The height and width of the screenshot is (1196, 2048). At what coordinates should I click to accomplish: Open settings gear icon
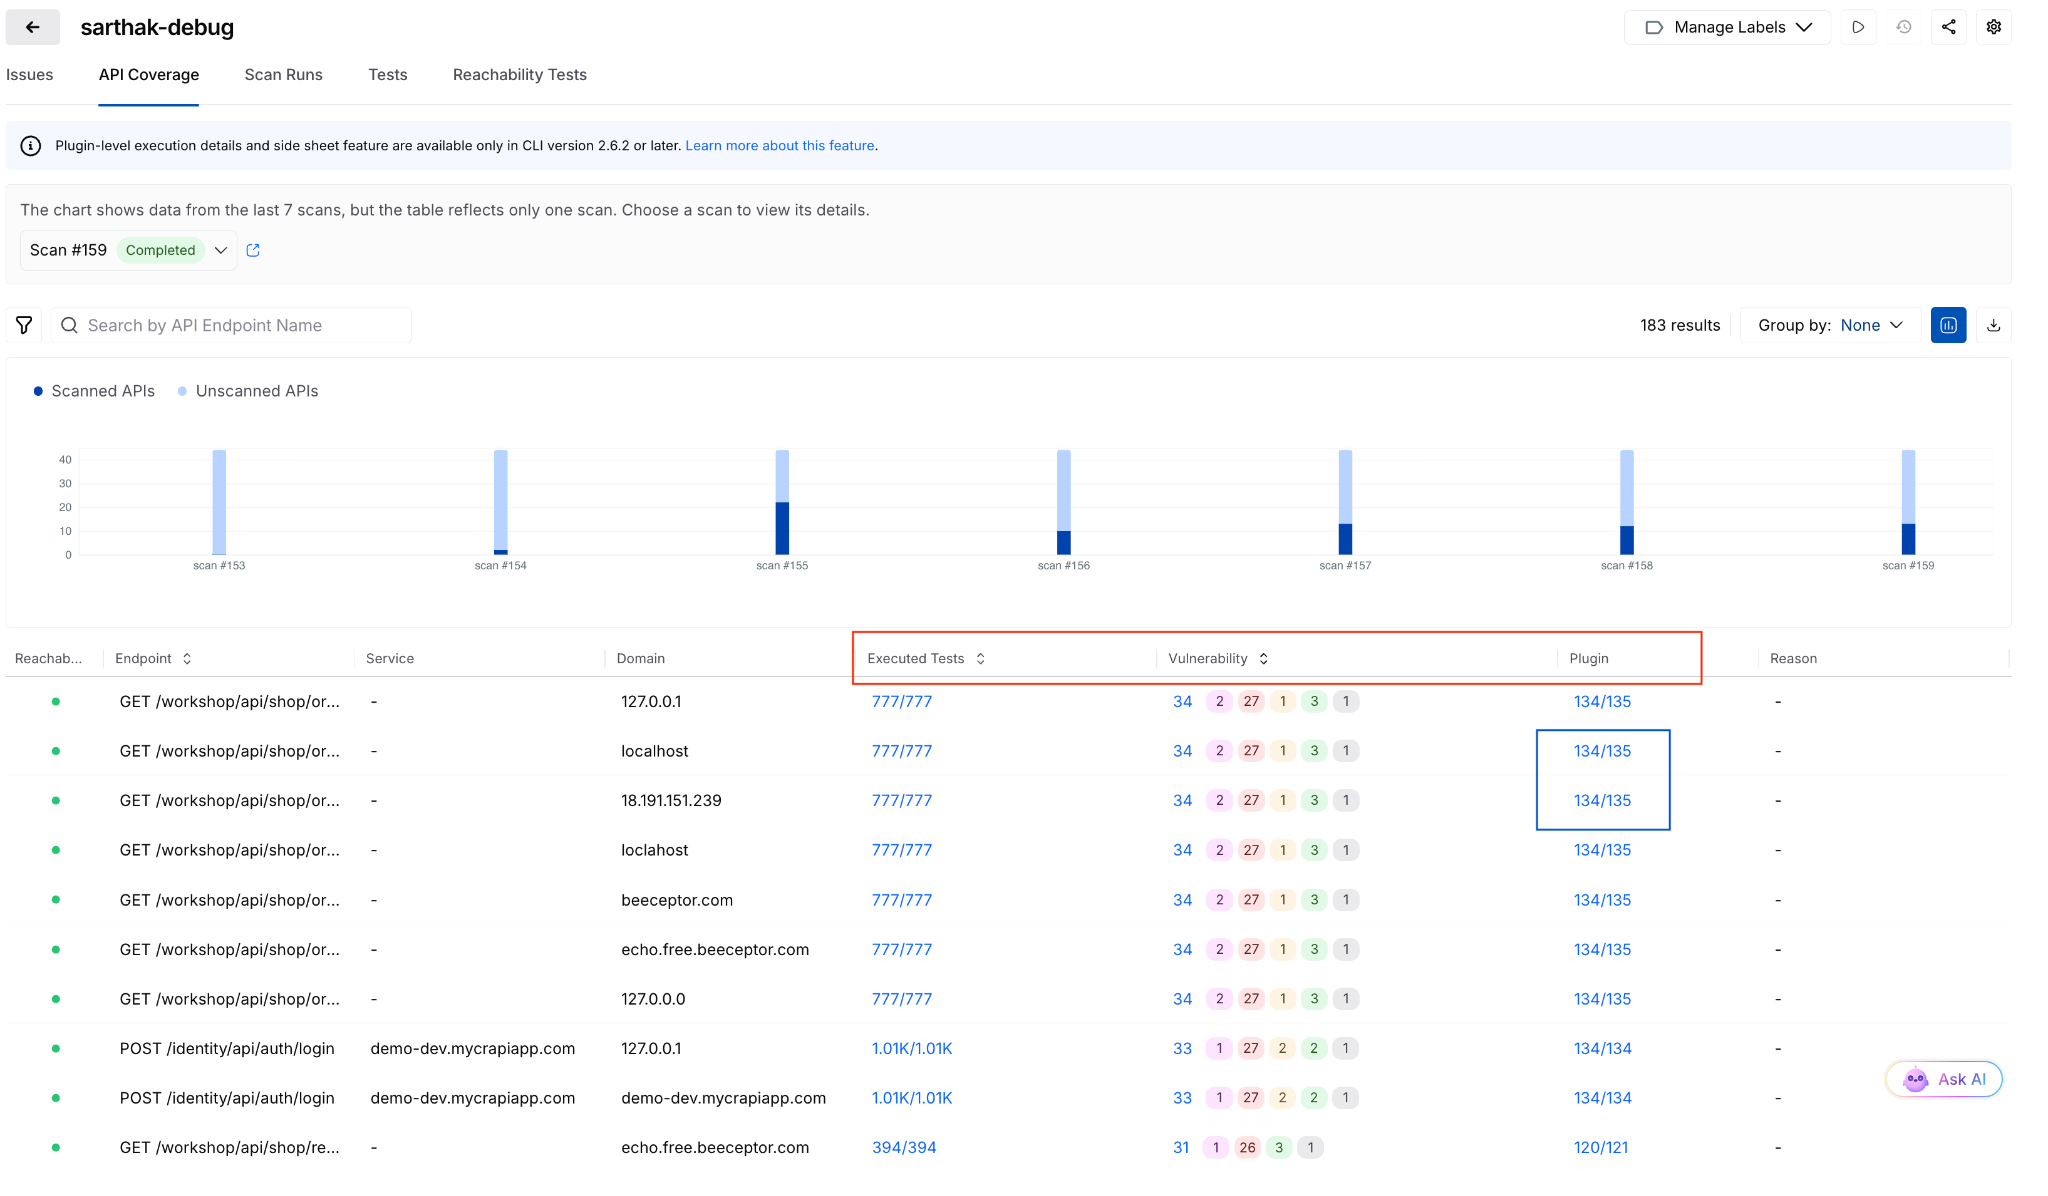tap(1994, 27)
